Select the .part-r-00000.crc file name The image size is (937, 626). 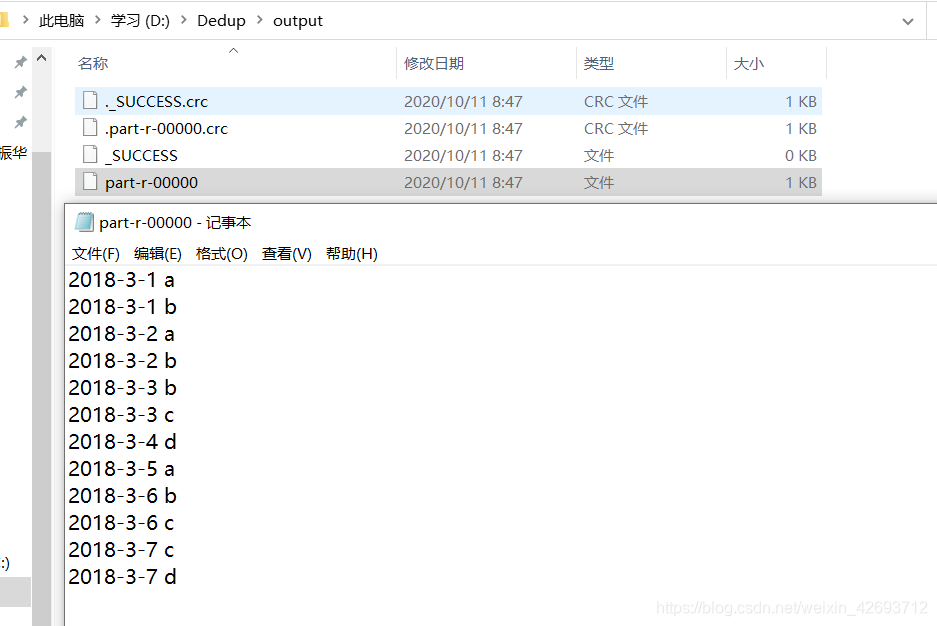166,128
